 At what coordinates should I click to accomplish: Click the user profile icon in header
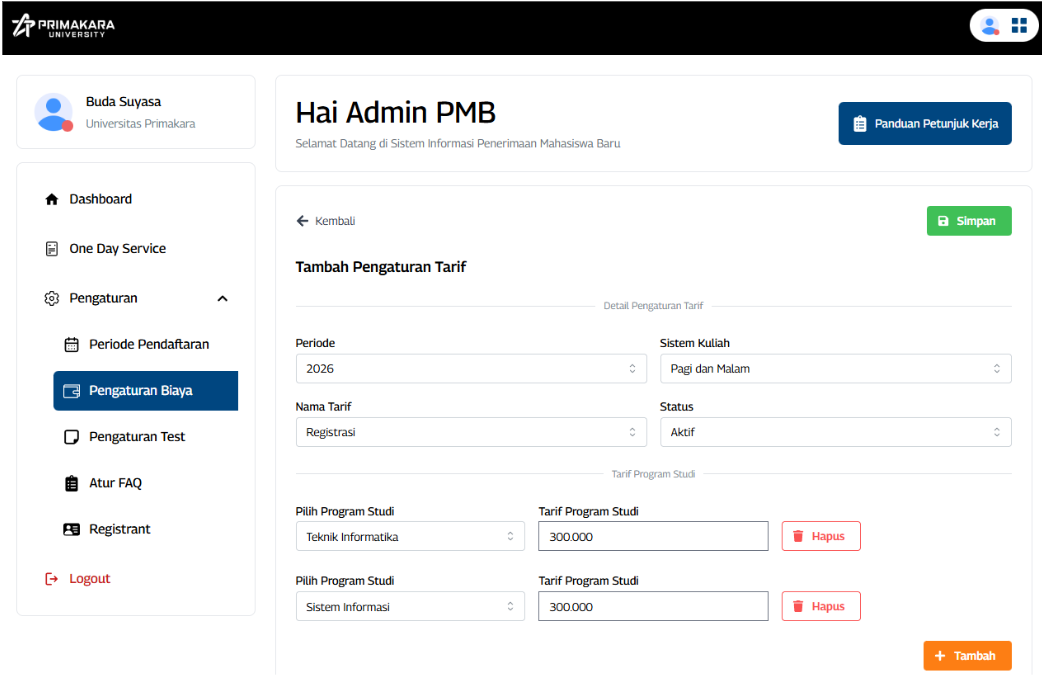tap(990, 26)
